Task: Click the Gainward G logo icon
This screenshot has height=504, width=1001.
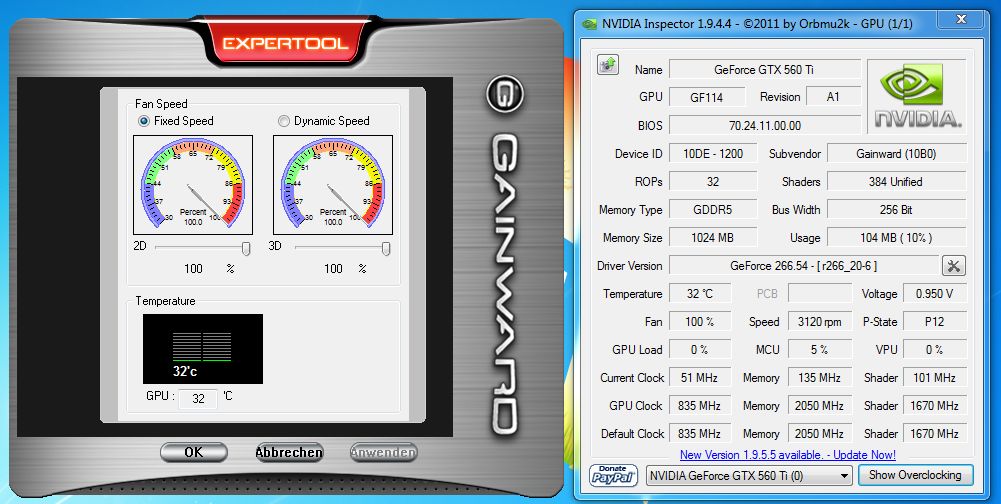Action: click(505, 96)
